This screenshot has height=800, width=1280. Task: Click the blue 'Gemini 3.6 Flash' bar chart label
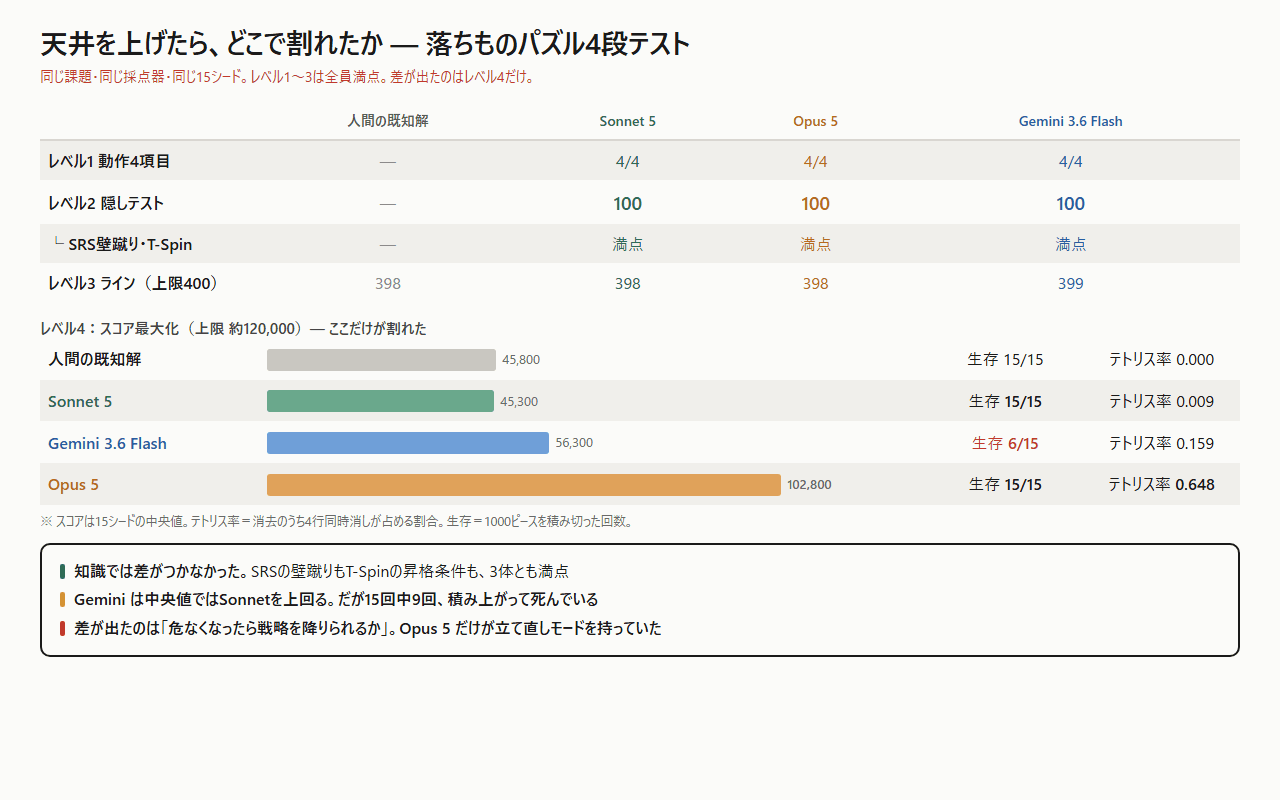tap(107, 444)
